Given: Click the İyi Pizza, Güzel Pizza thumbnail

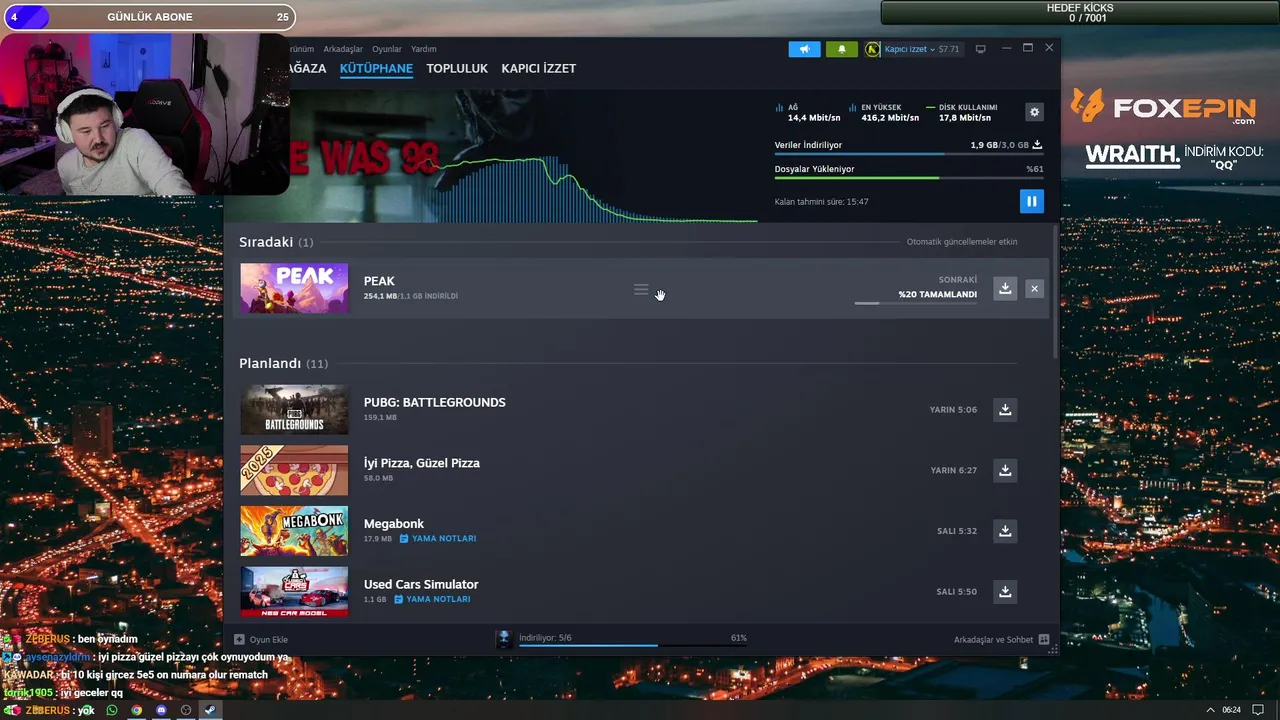Looking at the screenshot, I should click(x=294, y=470).
